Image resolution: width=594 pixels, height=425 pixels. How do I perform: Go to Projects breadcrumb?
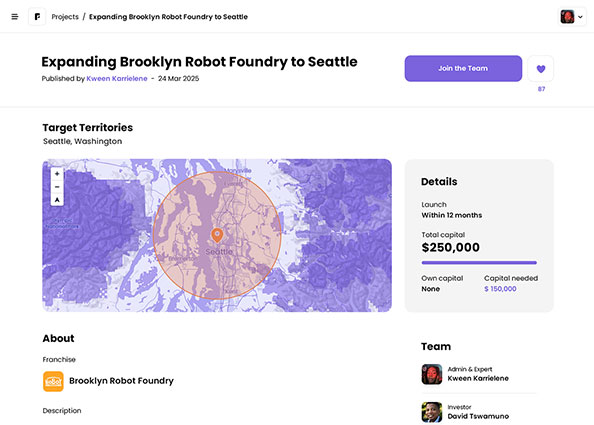click(x=65, y=17)
